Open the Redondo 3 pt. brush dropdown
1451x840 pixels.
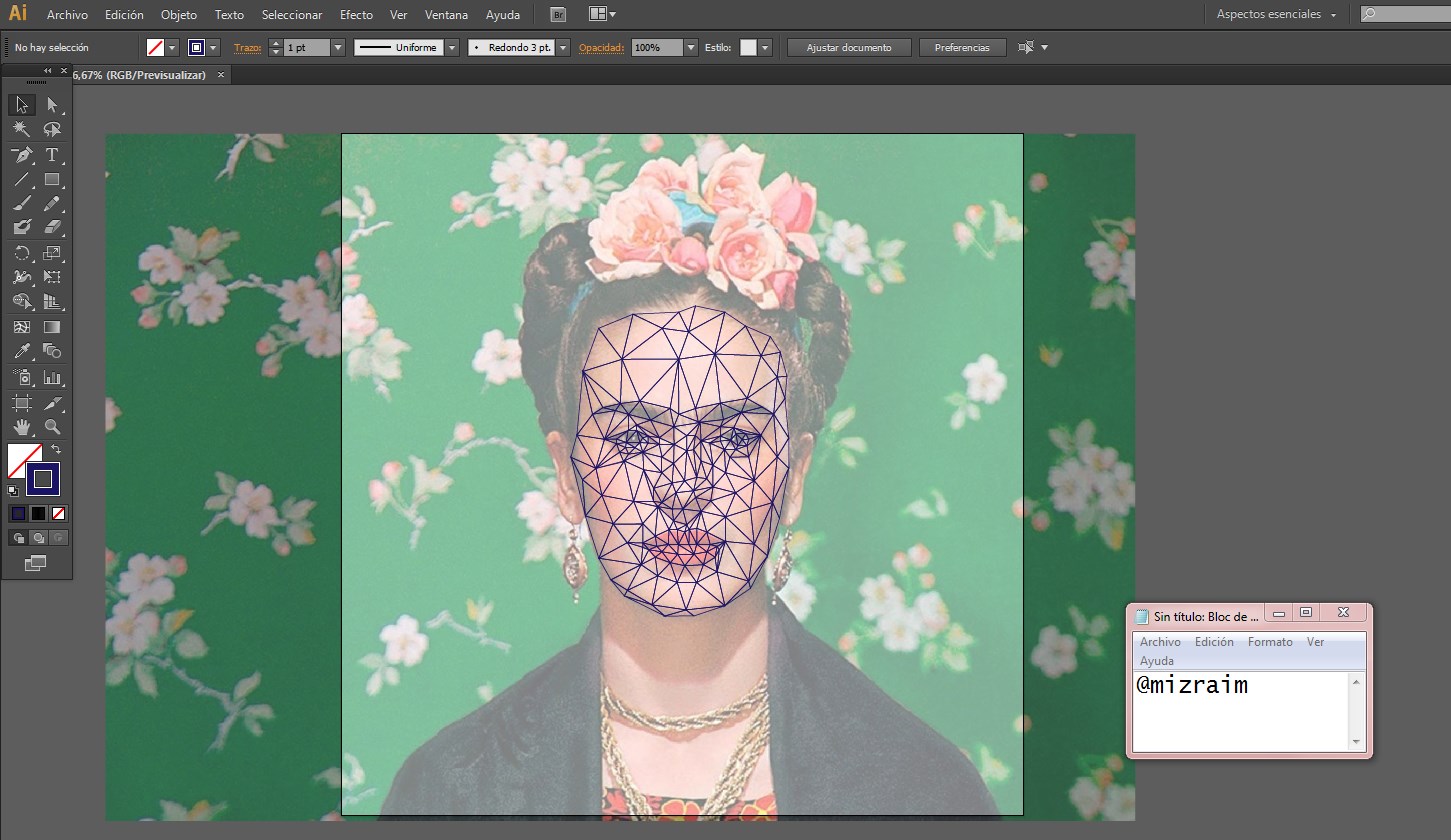[x=563, y=47]
